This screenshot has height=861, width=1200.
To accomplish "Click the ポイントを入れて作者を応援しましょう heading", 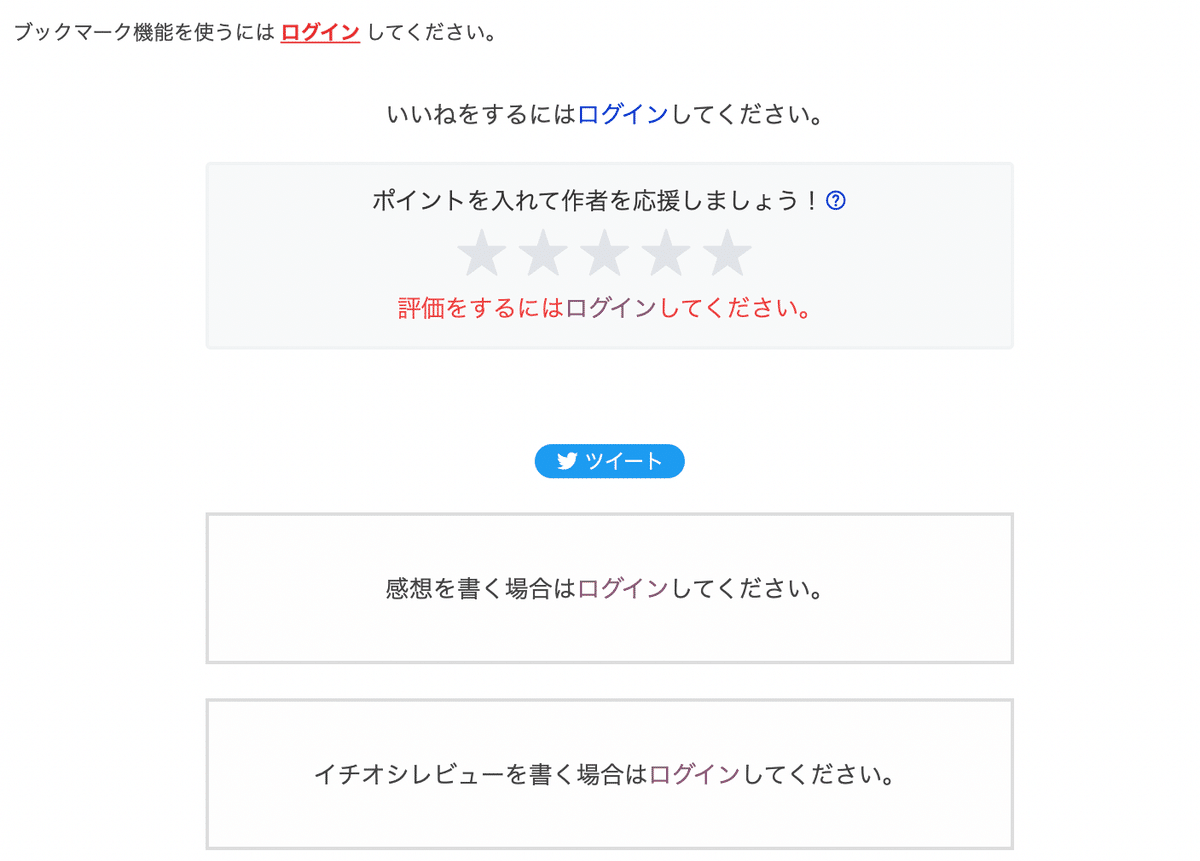I will tap(597, 201).
